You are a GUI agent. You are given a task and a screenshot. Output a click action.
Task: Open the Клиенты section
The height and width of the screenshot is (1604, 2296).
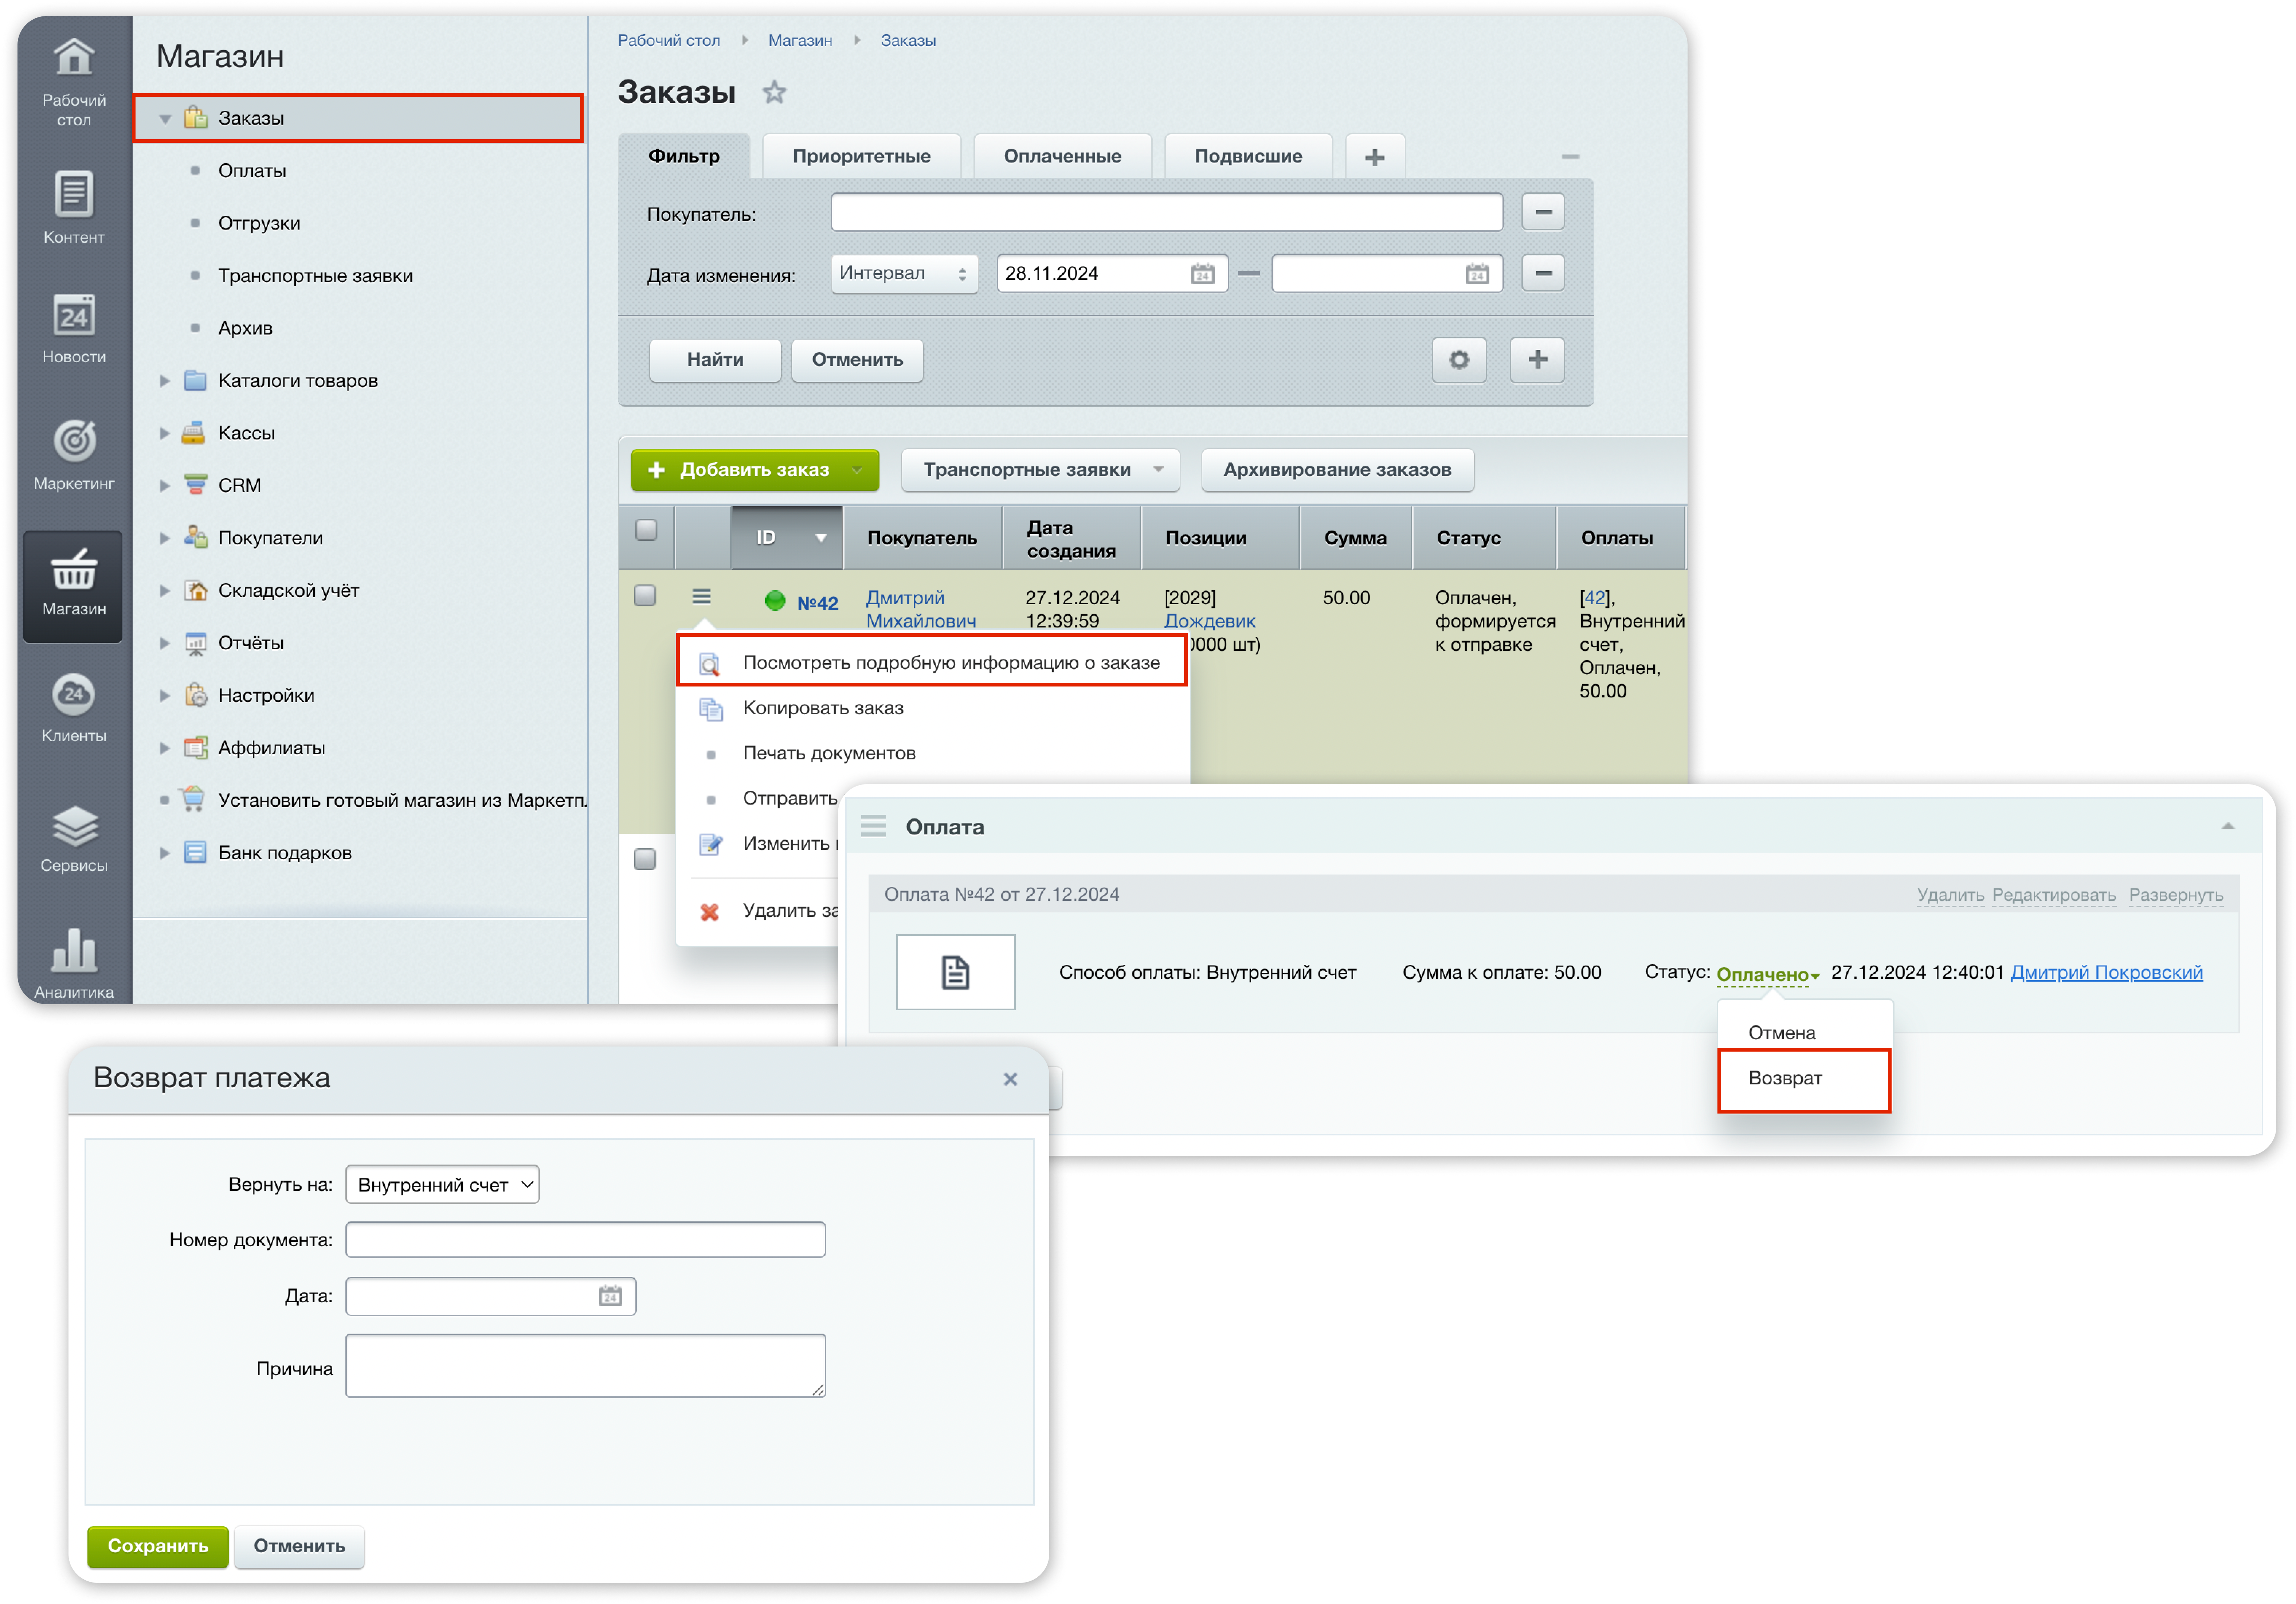(74, 708)
